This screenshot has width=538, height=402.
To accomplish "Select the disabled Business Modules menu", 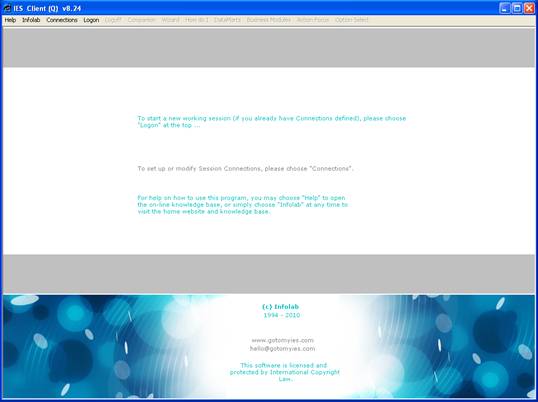I will (268, 20).
